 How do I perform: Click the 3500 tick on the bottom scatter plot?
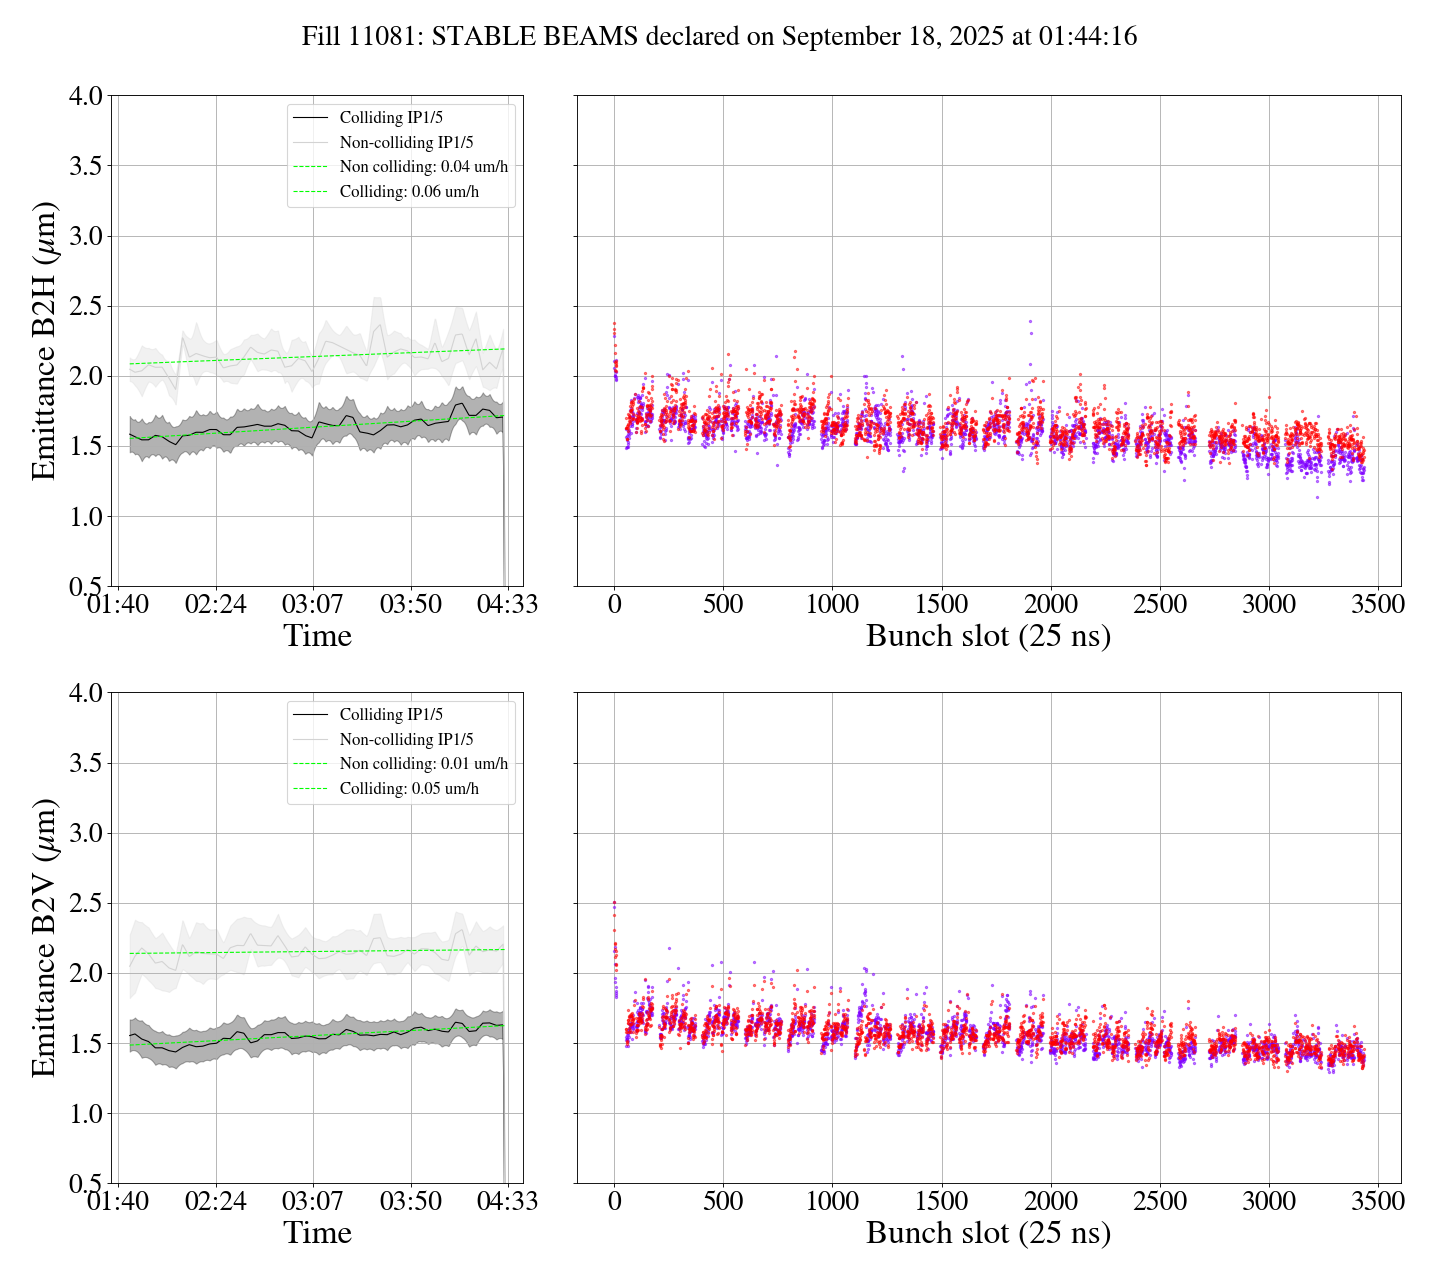point(1377,1201)
